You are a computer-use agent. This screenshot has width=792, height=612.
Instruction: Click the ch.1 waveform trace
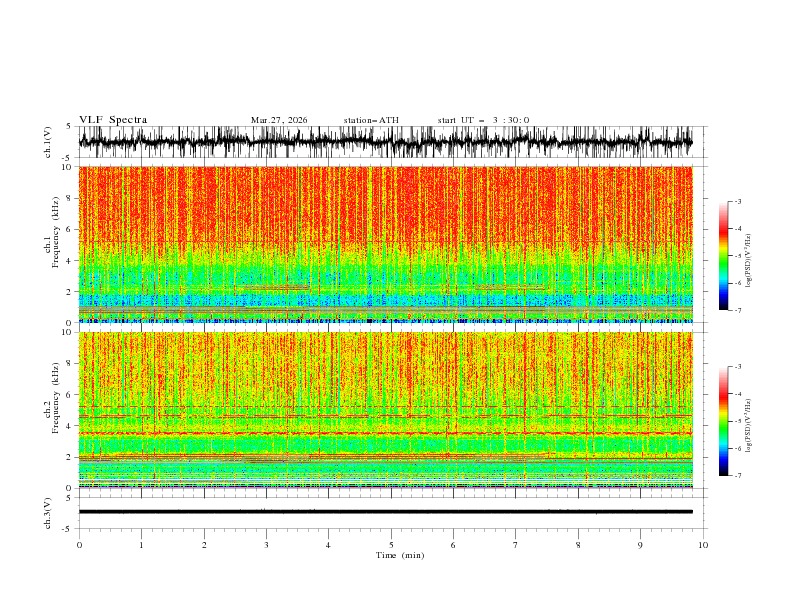[x=385, y=142]
